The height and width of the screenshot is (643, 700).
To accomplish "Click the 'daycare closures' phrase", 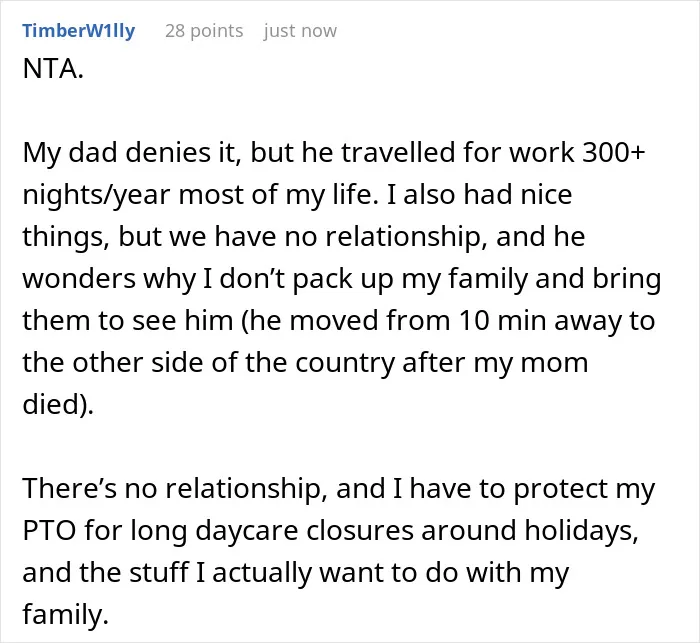I will (x=304, y=530).
